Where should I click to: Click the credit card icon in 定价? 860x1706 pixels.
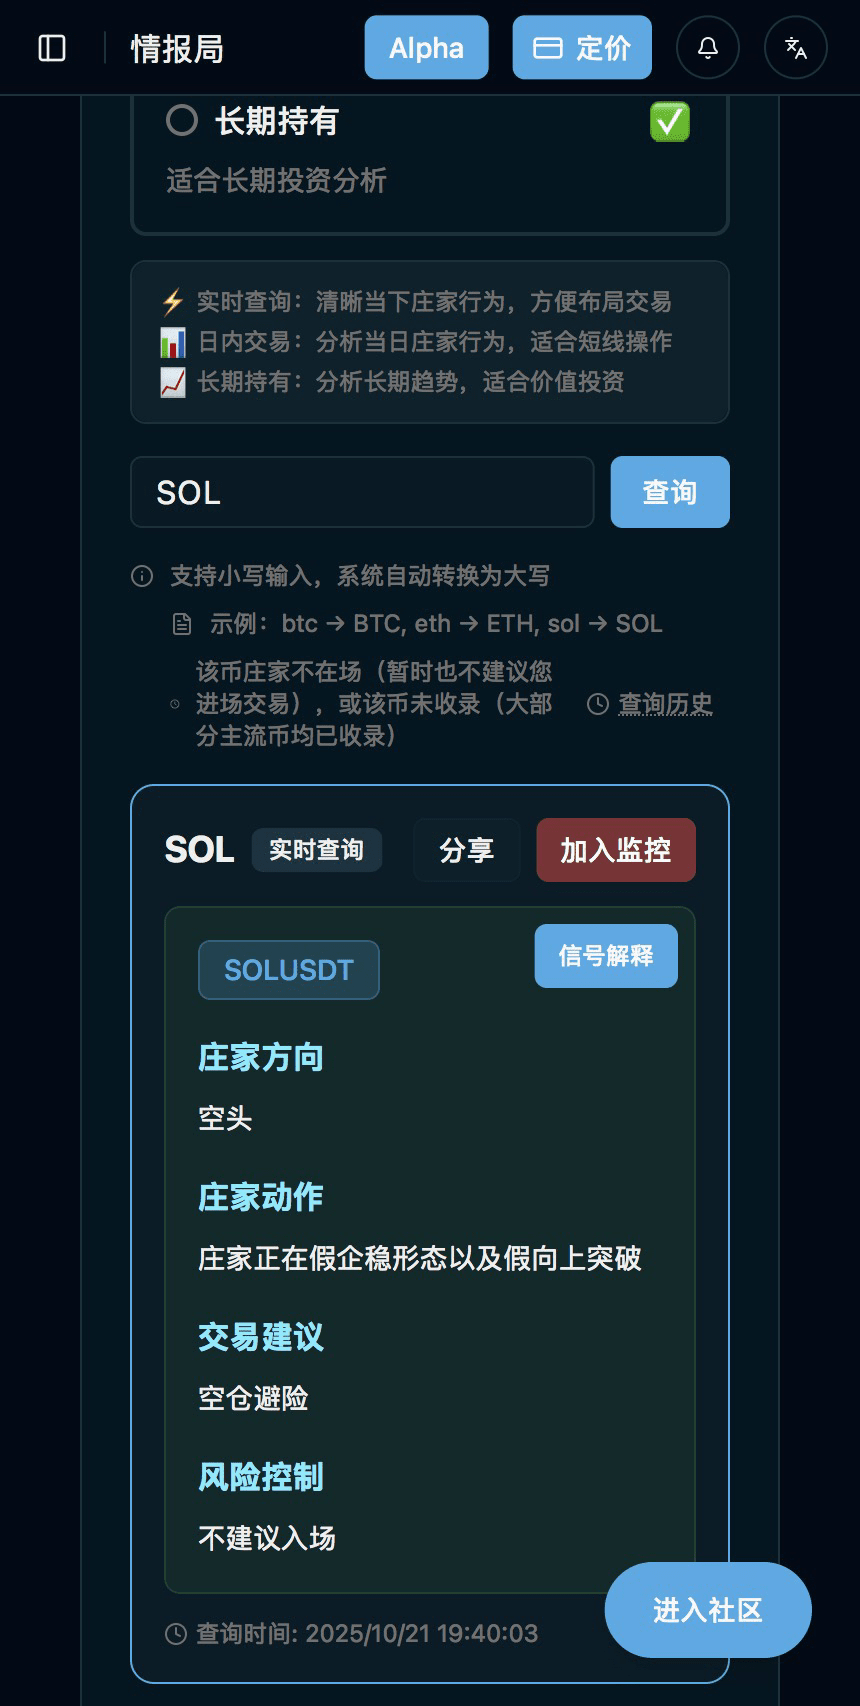(x=547, y=48)
